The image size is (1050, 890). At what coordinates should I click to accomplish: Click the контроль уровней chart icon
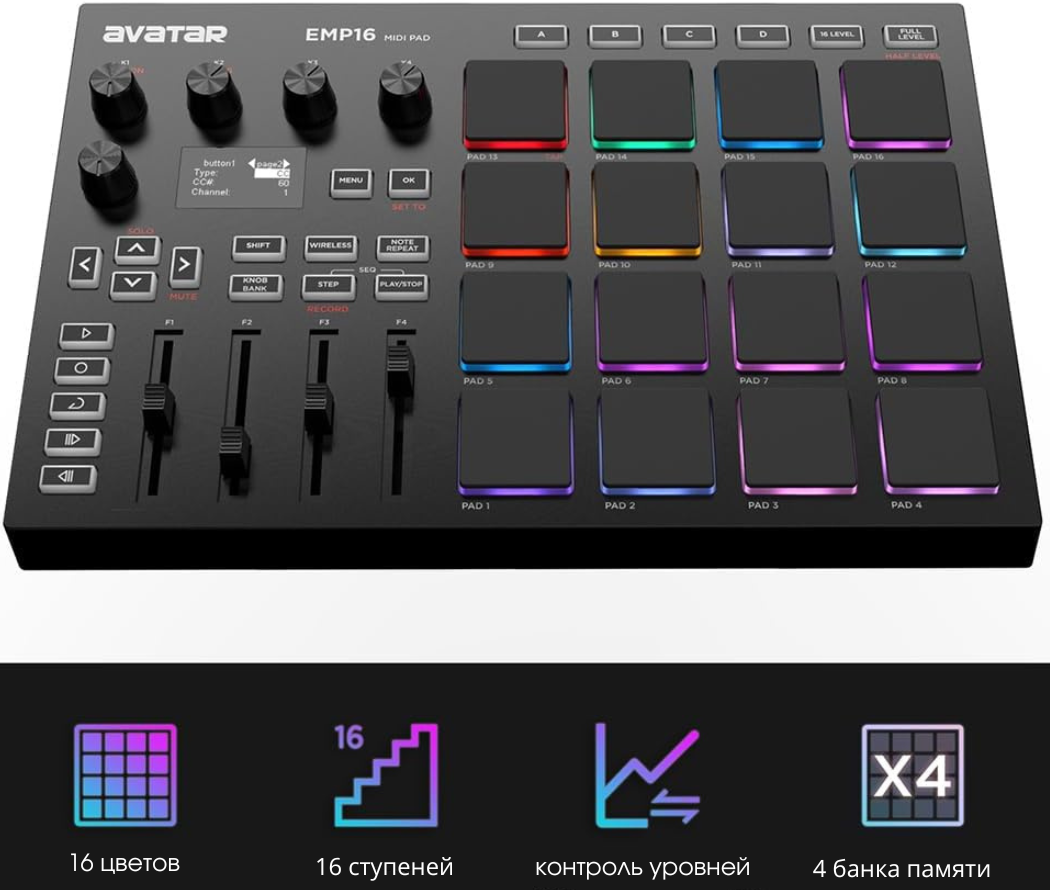tap(647, 775)
